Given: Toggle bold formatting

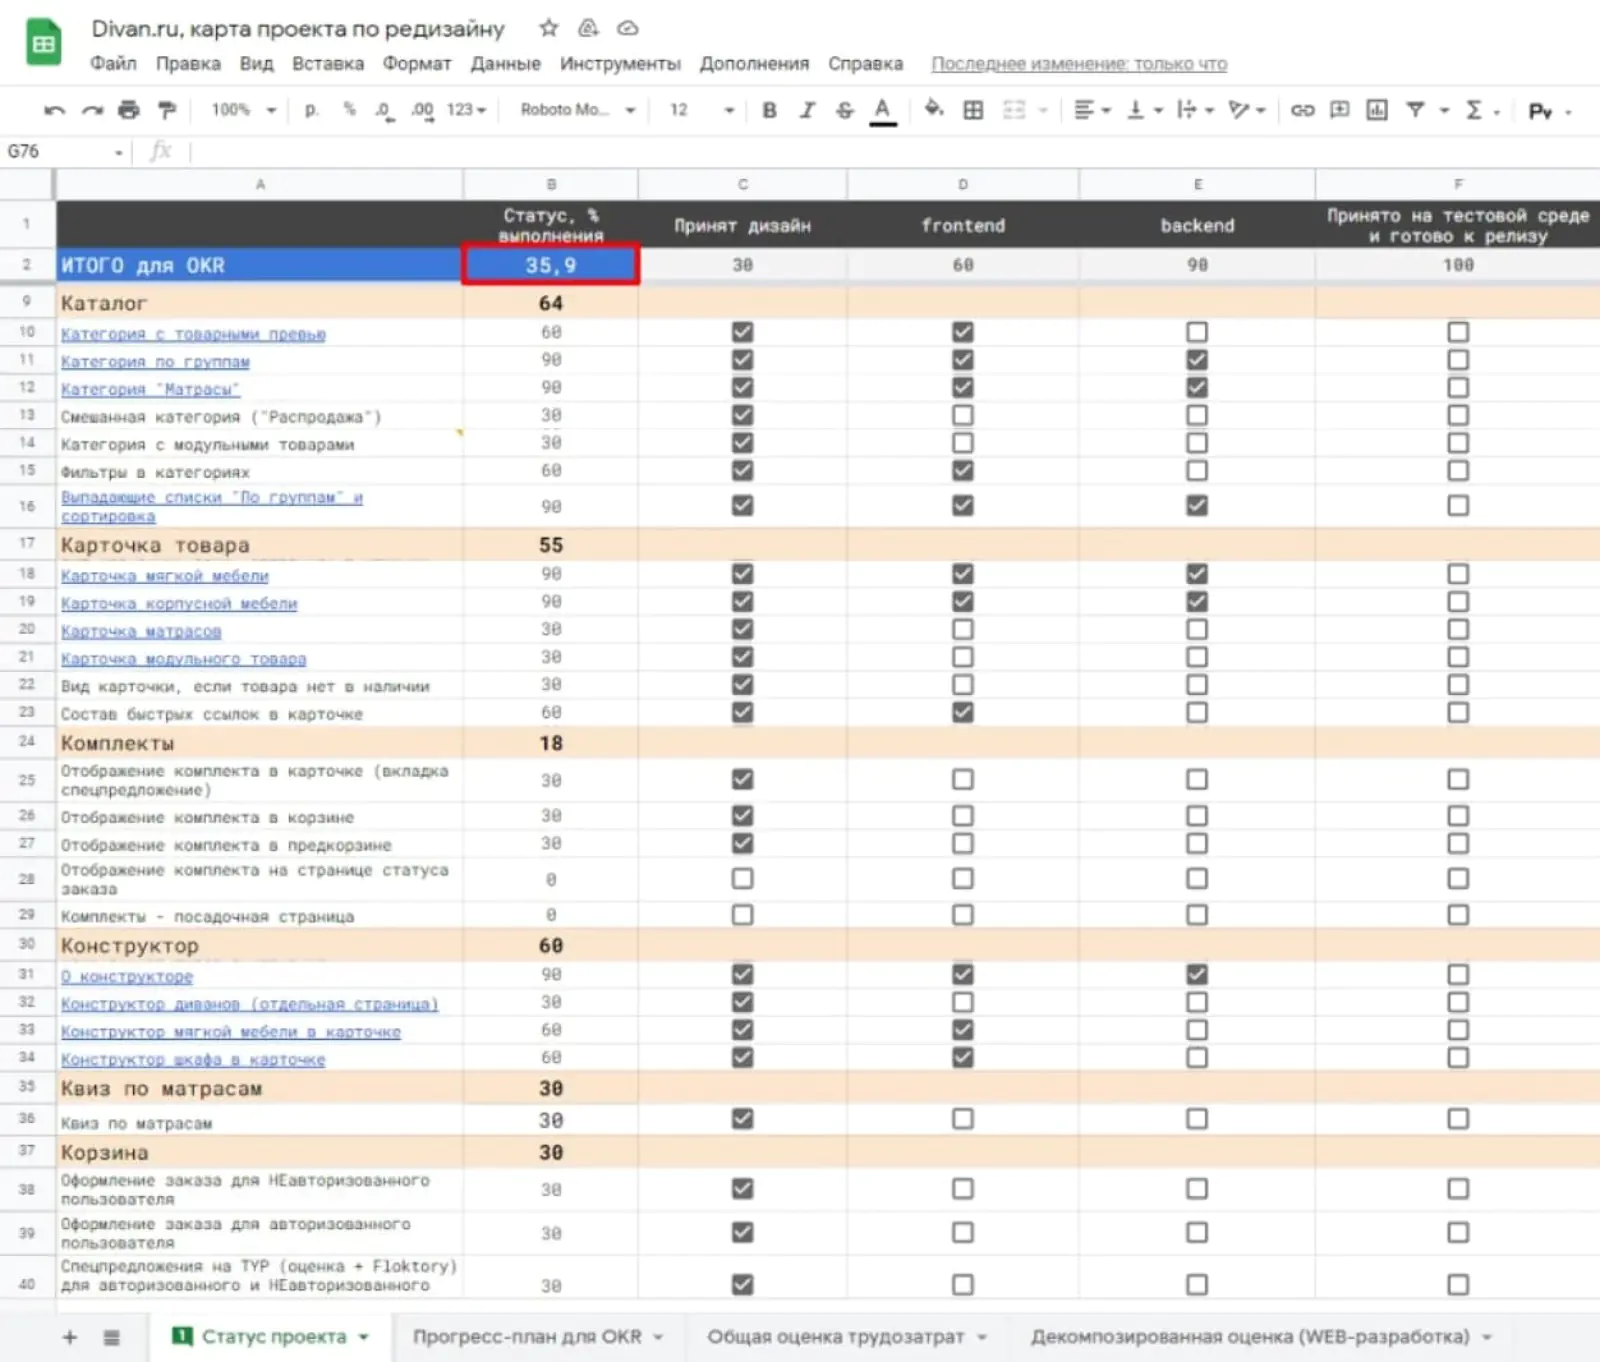Looking at the screenshot, I should [769, 110].
